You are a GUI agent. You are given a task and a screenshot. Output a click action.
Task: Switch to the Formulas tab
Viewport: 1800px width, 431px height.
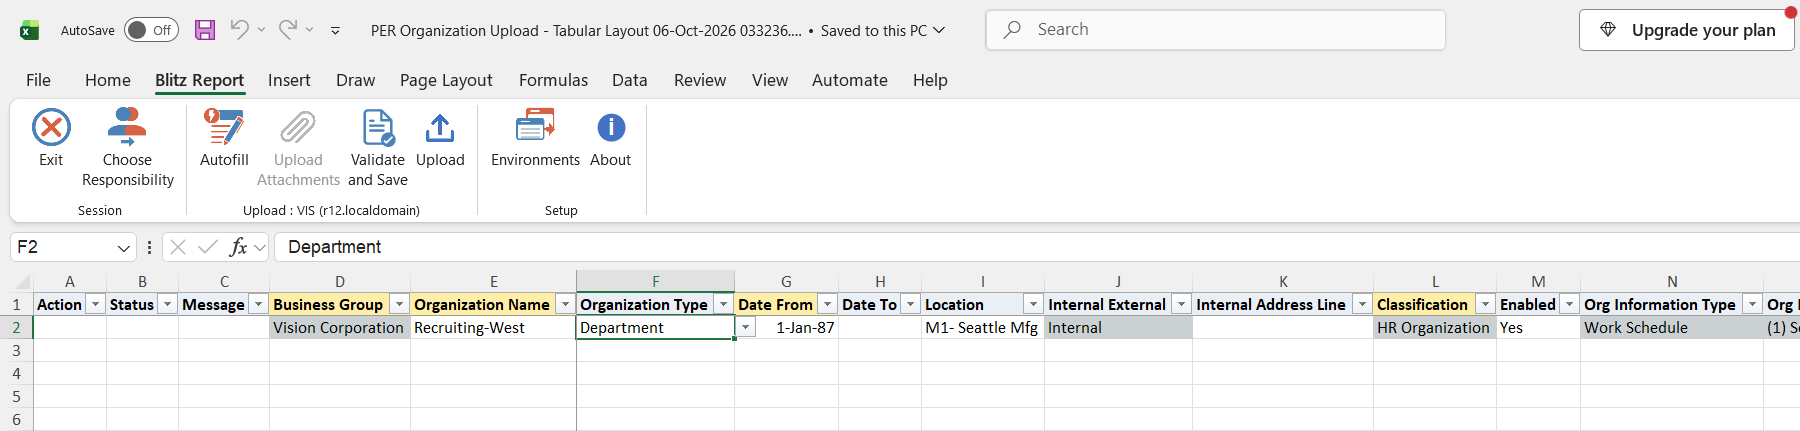pos(553,80)
